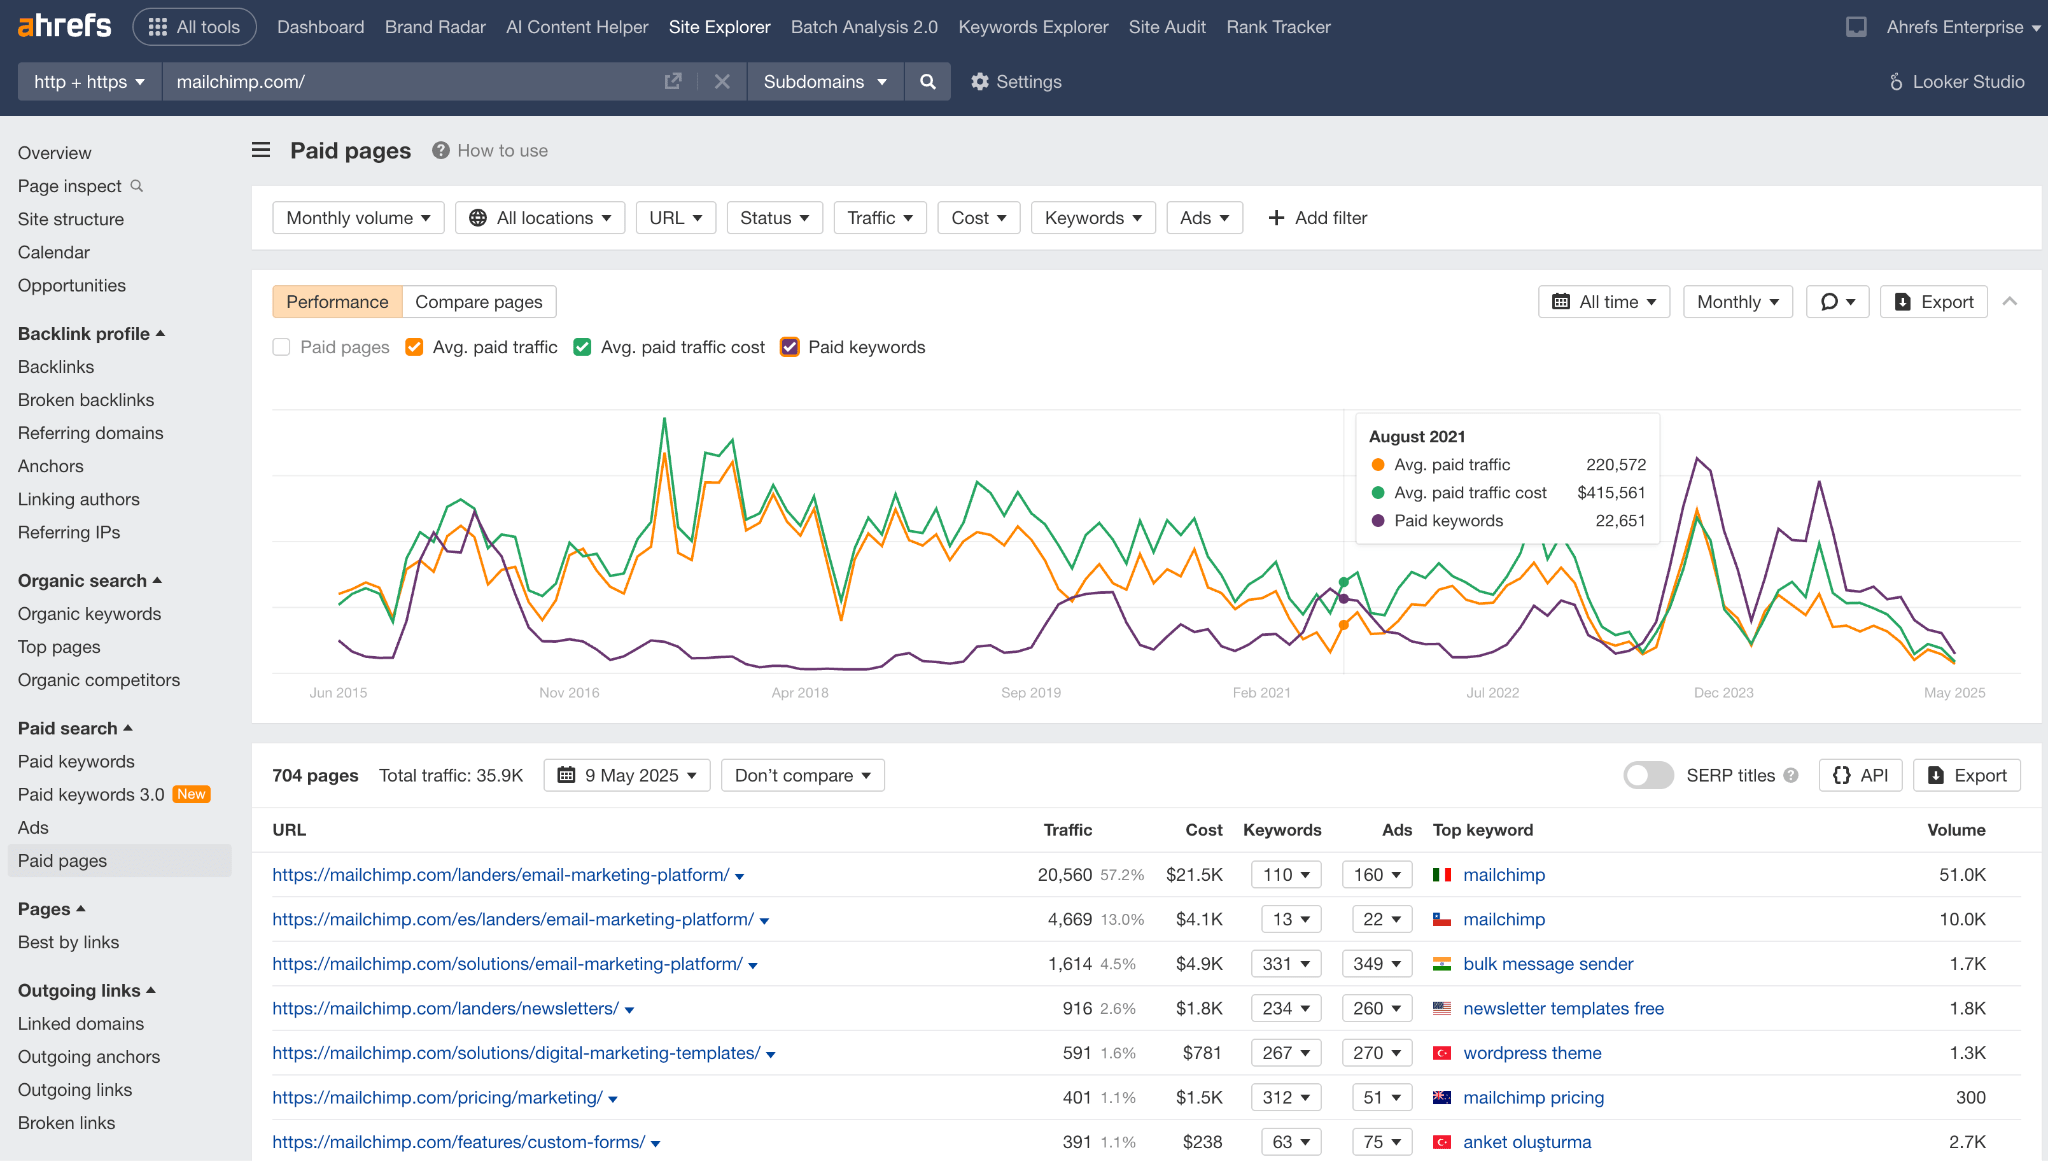Enable the Paid pages checkbox
This screenshot has height=1161, width=2048.
tap(282, 347)
